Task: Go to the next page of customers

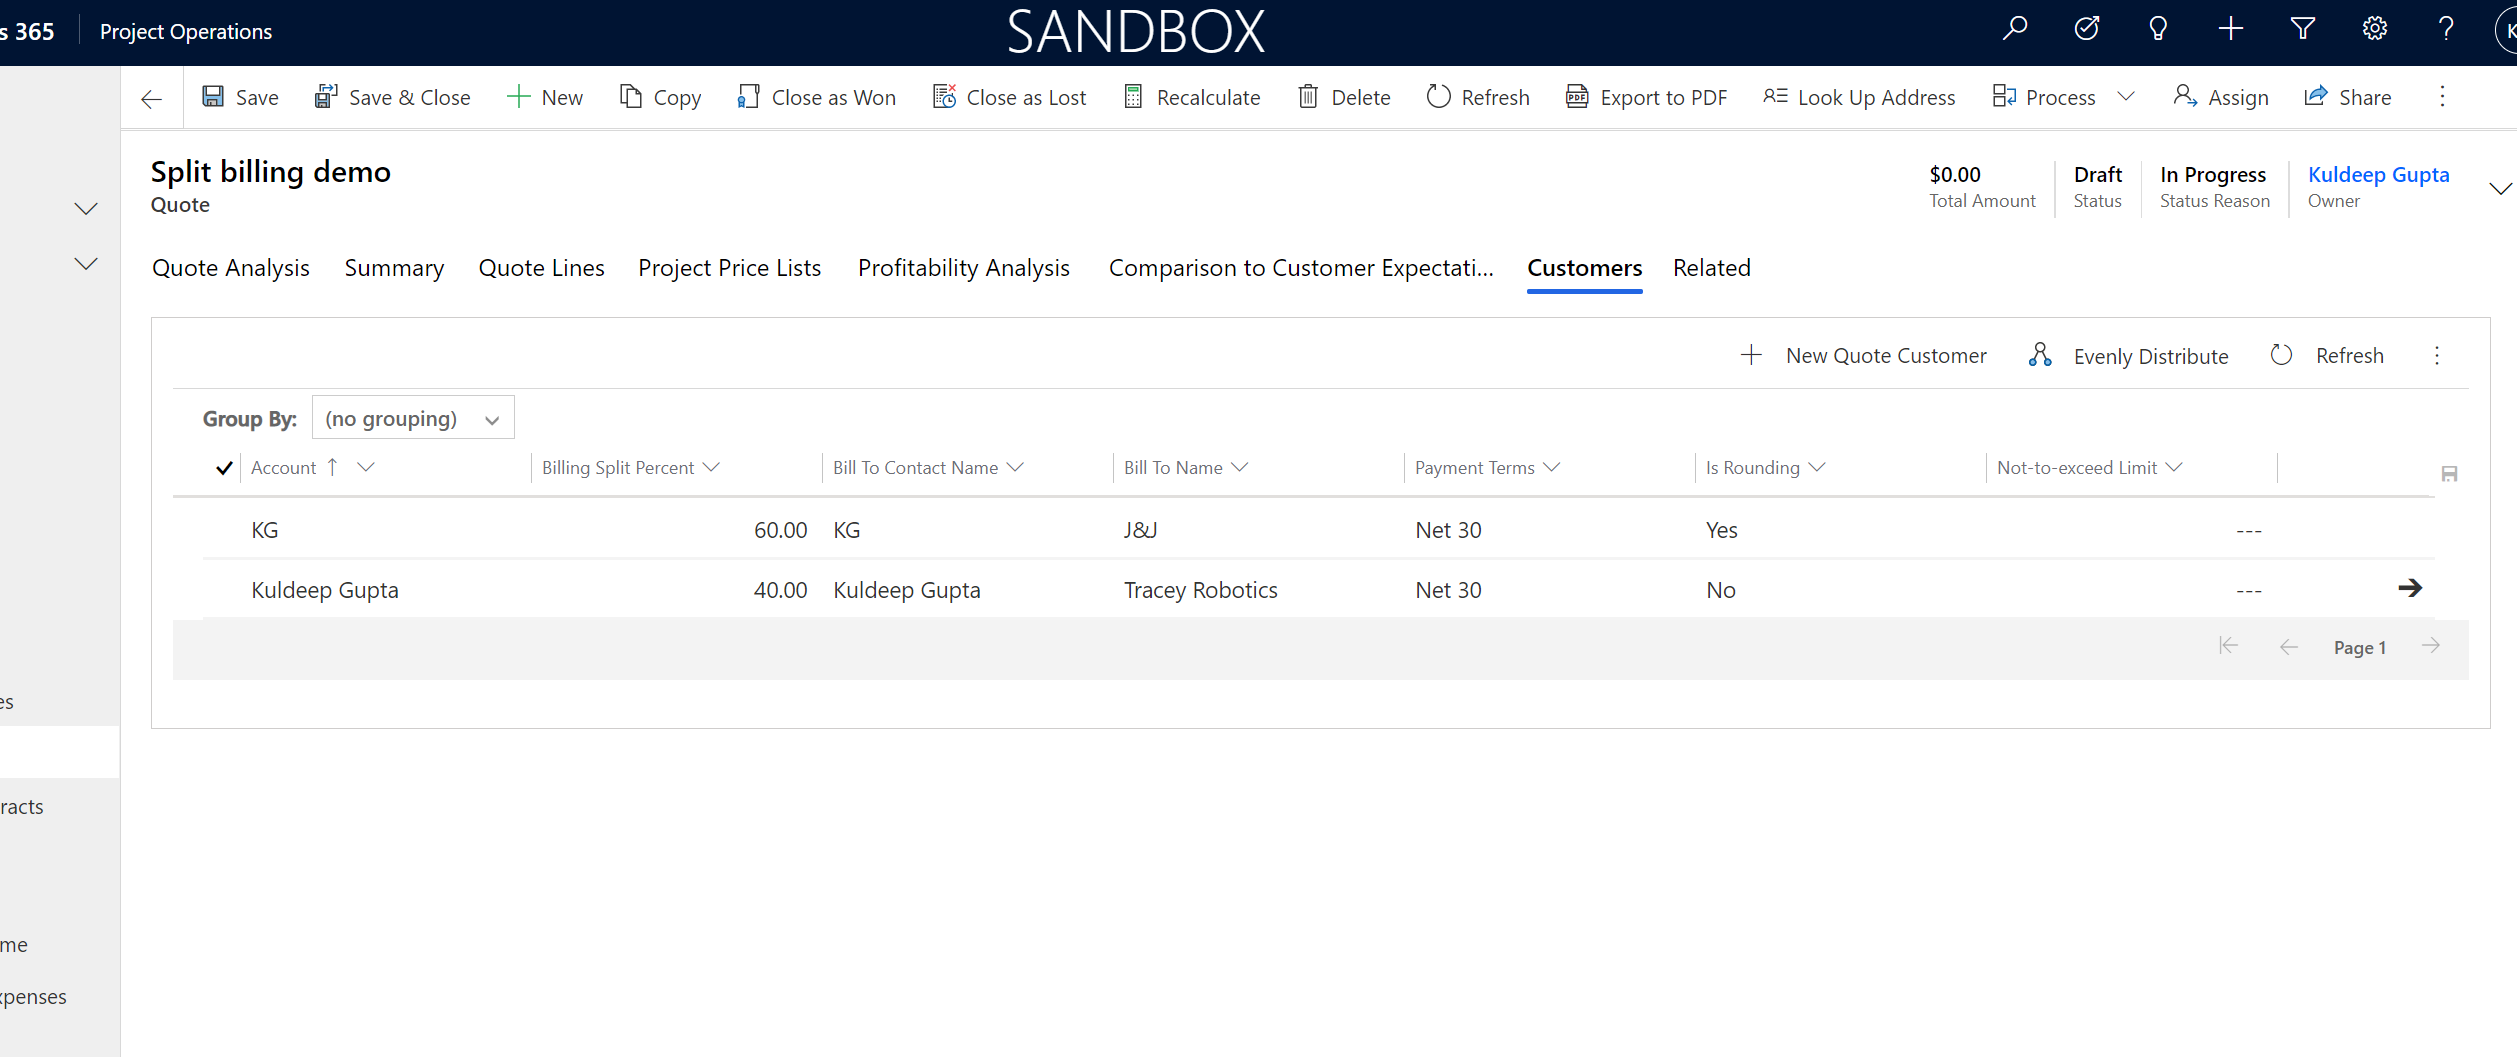Action: tap(2432, 646)
